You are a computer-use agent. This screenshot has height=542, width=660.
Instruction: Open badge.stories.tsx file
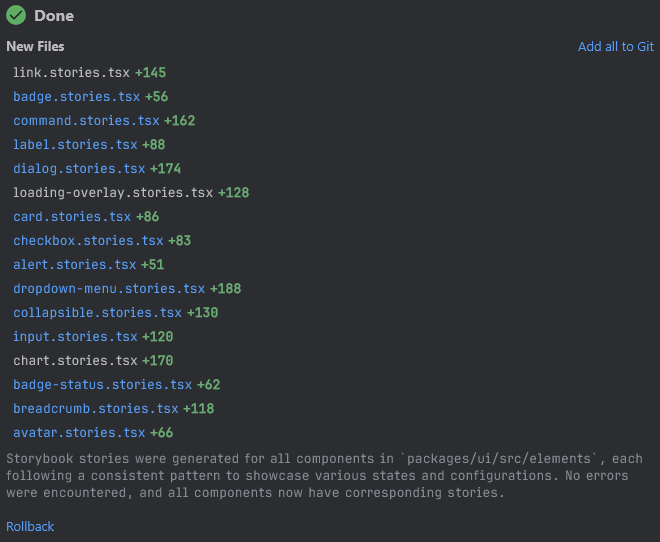click(76, 97)
